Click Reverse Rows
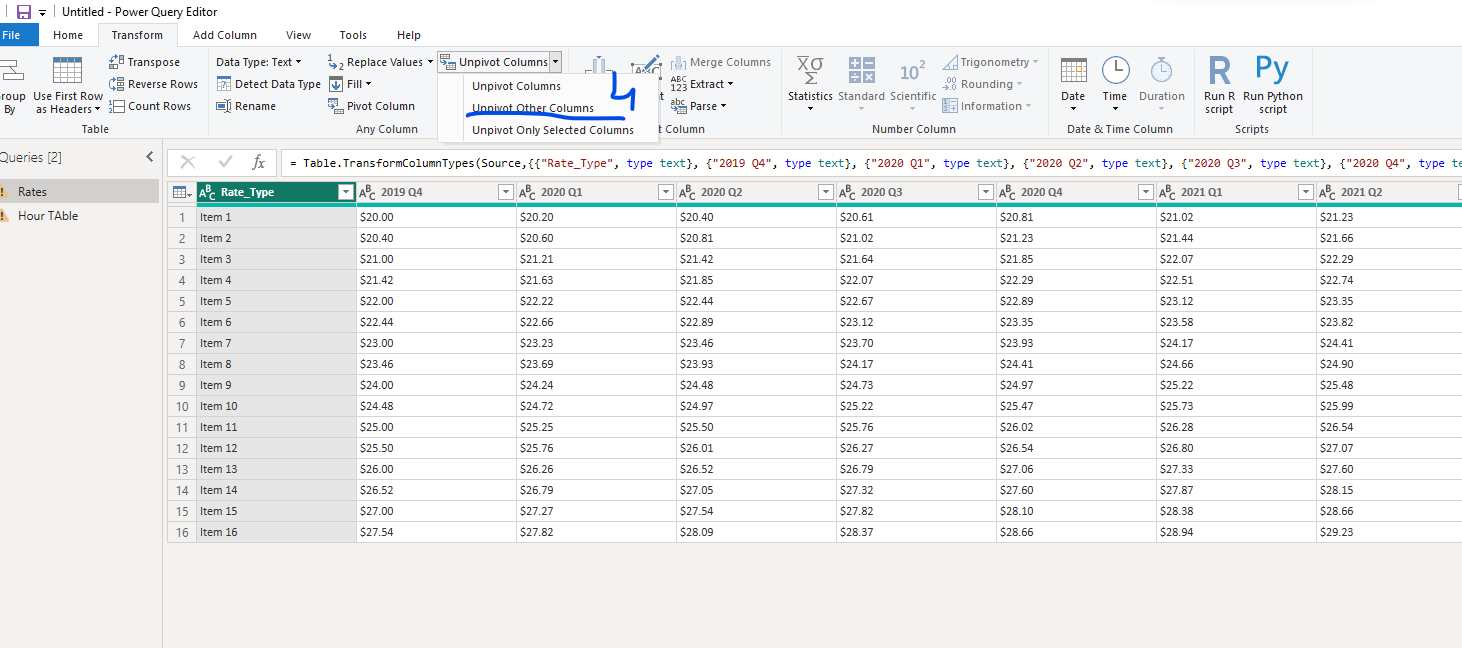 [154, 84]
